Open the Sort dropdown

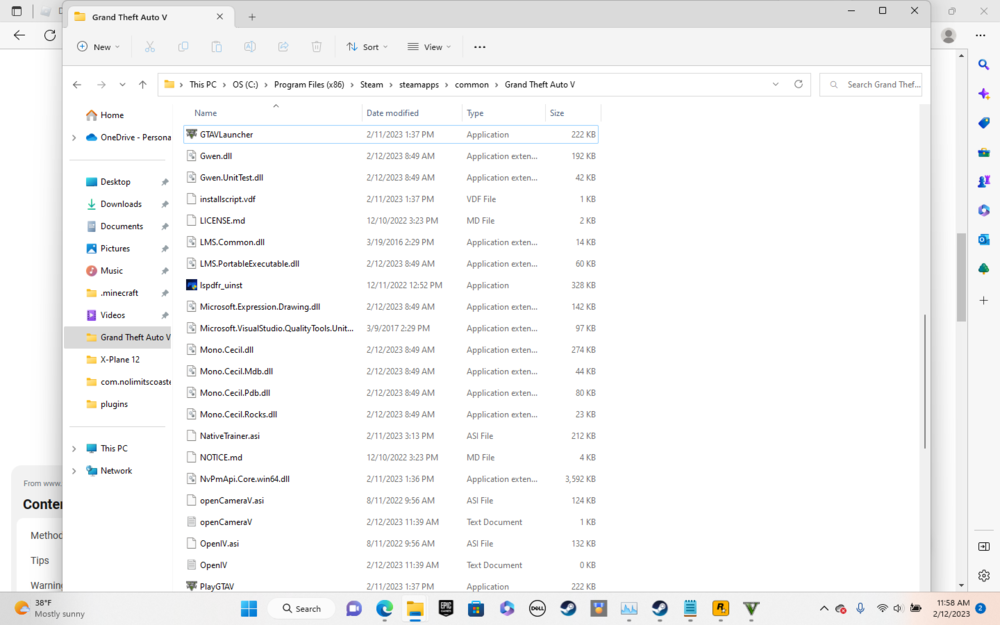366,46
